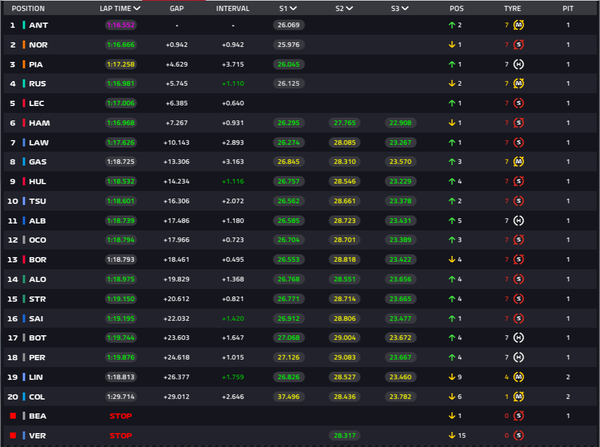Image resolution: width=600 pixels, height=447 pixels.
Task: Expand the S3 column dropdown chevron
Action: [x=405, y=8]
